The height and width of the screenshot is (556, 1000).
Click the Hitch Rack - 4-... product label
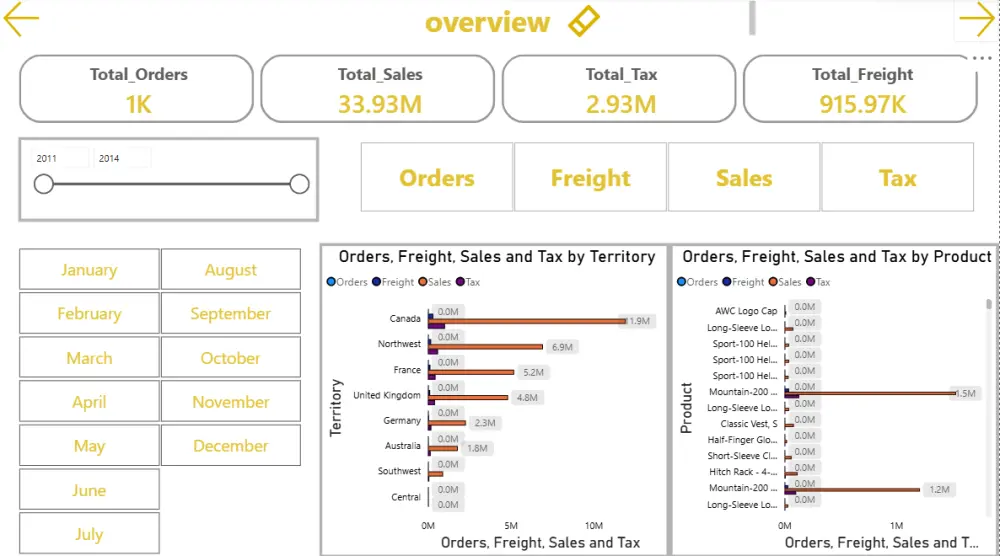(x=743, y=472)
